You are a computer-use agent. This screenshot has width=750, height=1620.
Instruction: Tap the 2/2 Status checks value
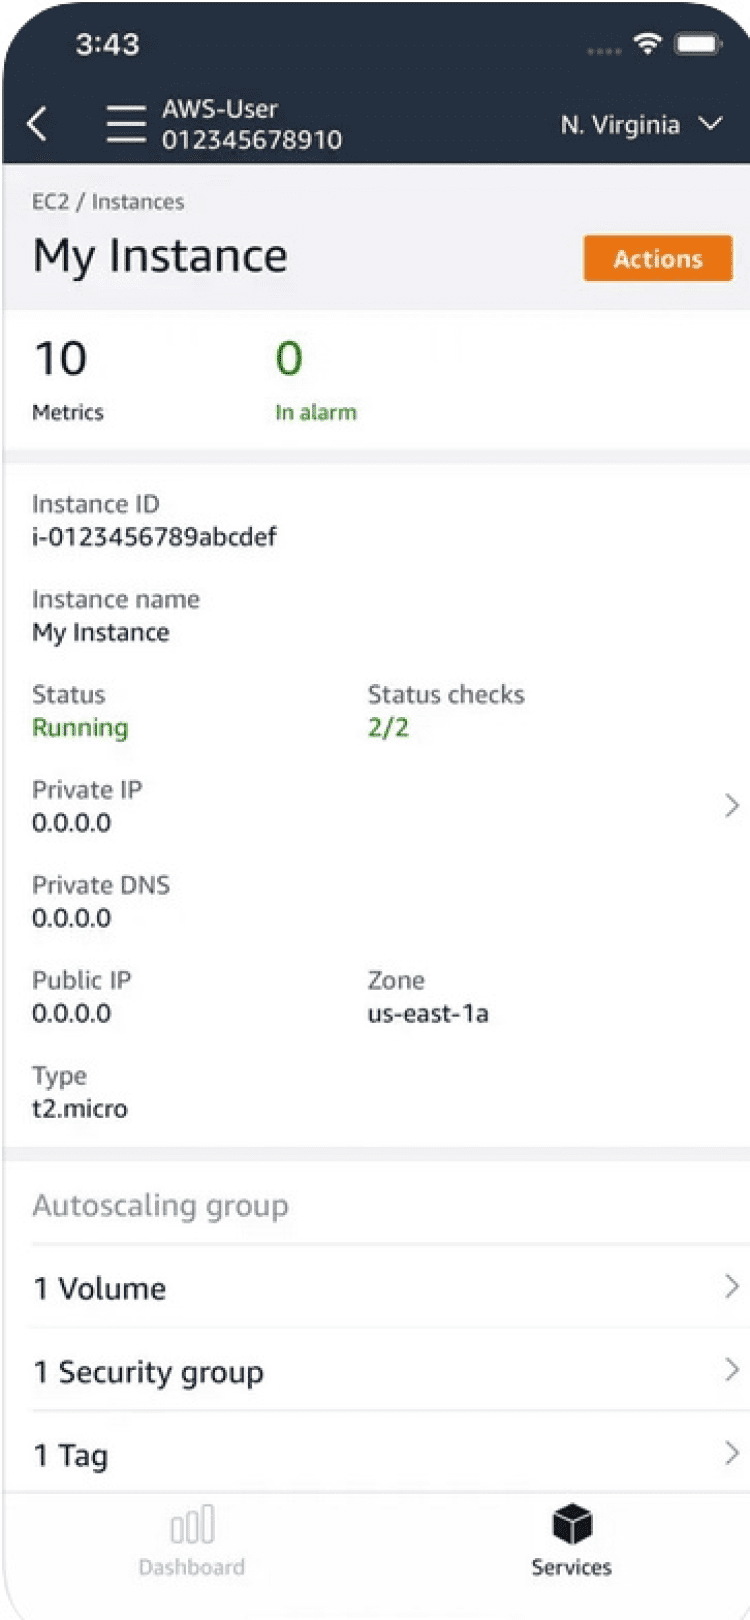[x=388, y=728]
